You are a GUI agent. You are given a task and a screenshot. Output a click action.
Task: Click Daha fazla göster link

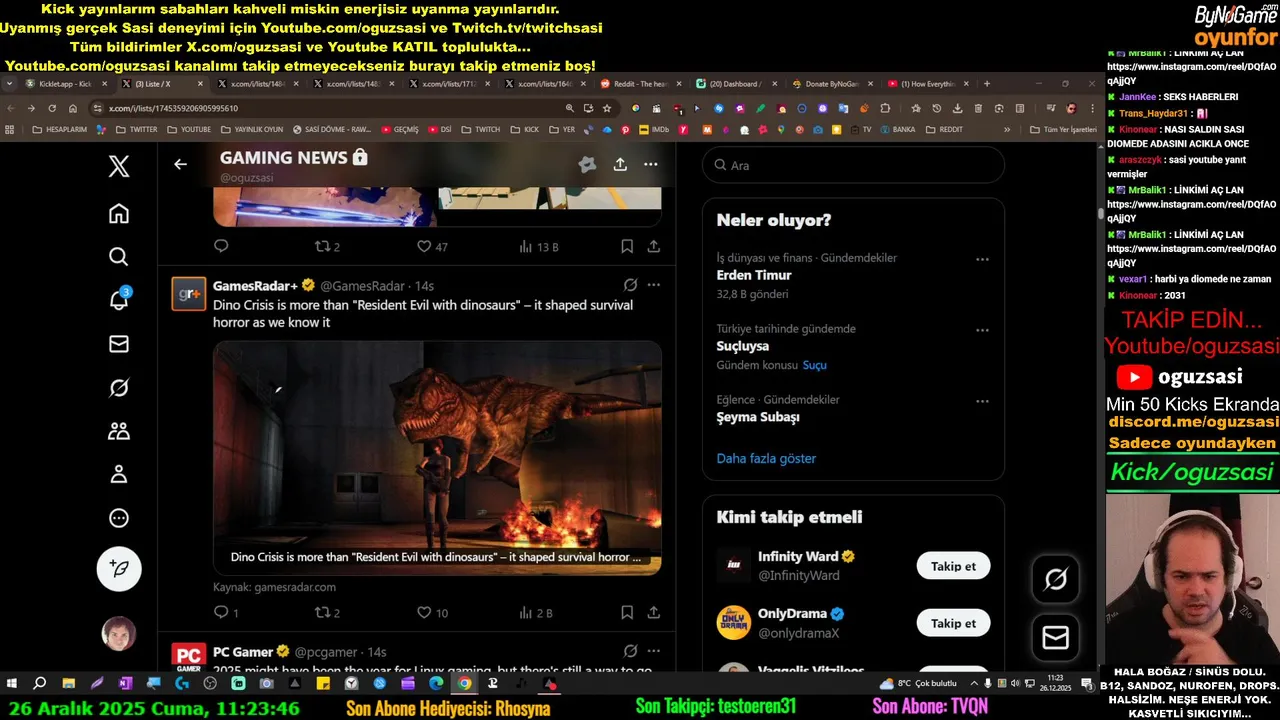tap(766, 458)
